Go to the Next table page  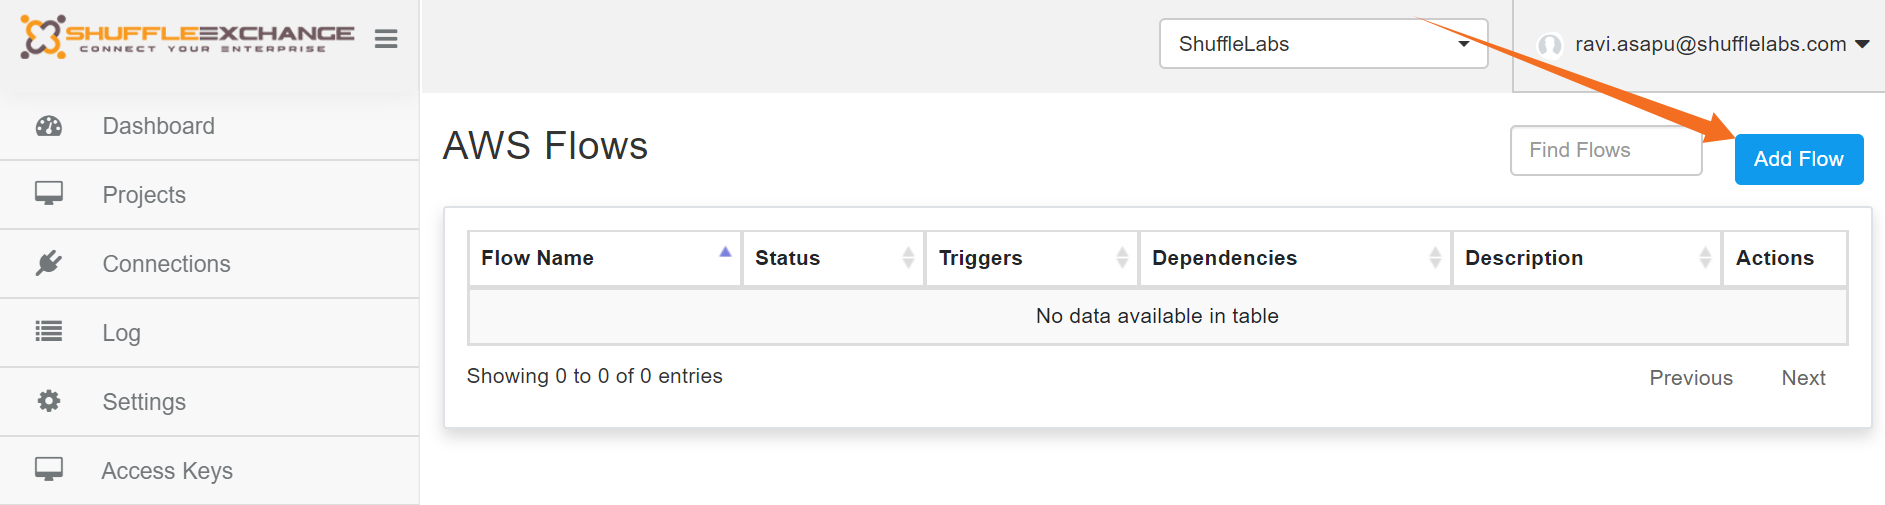(x=1803, y=378)
